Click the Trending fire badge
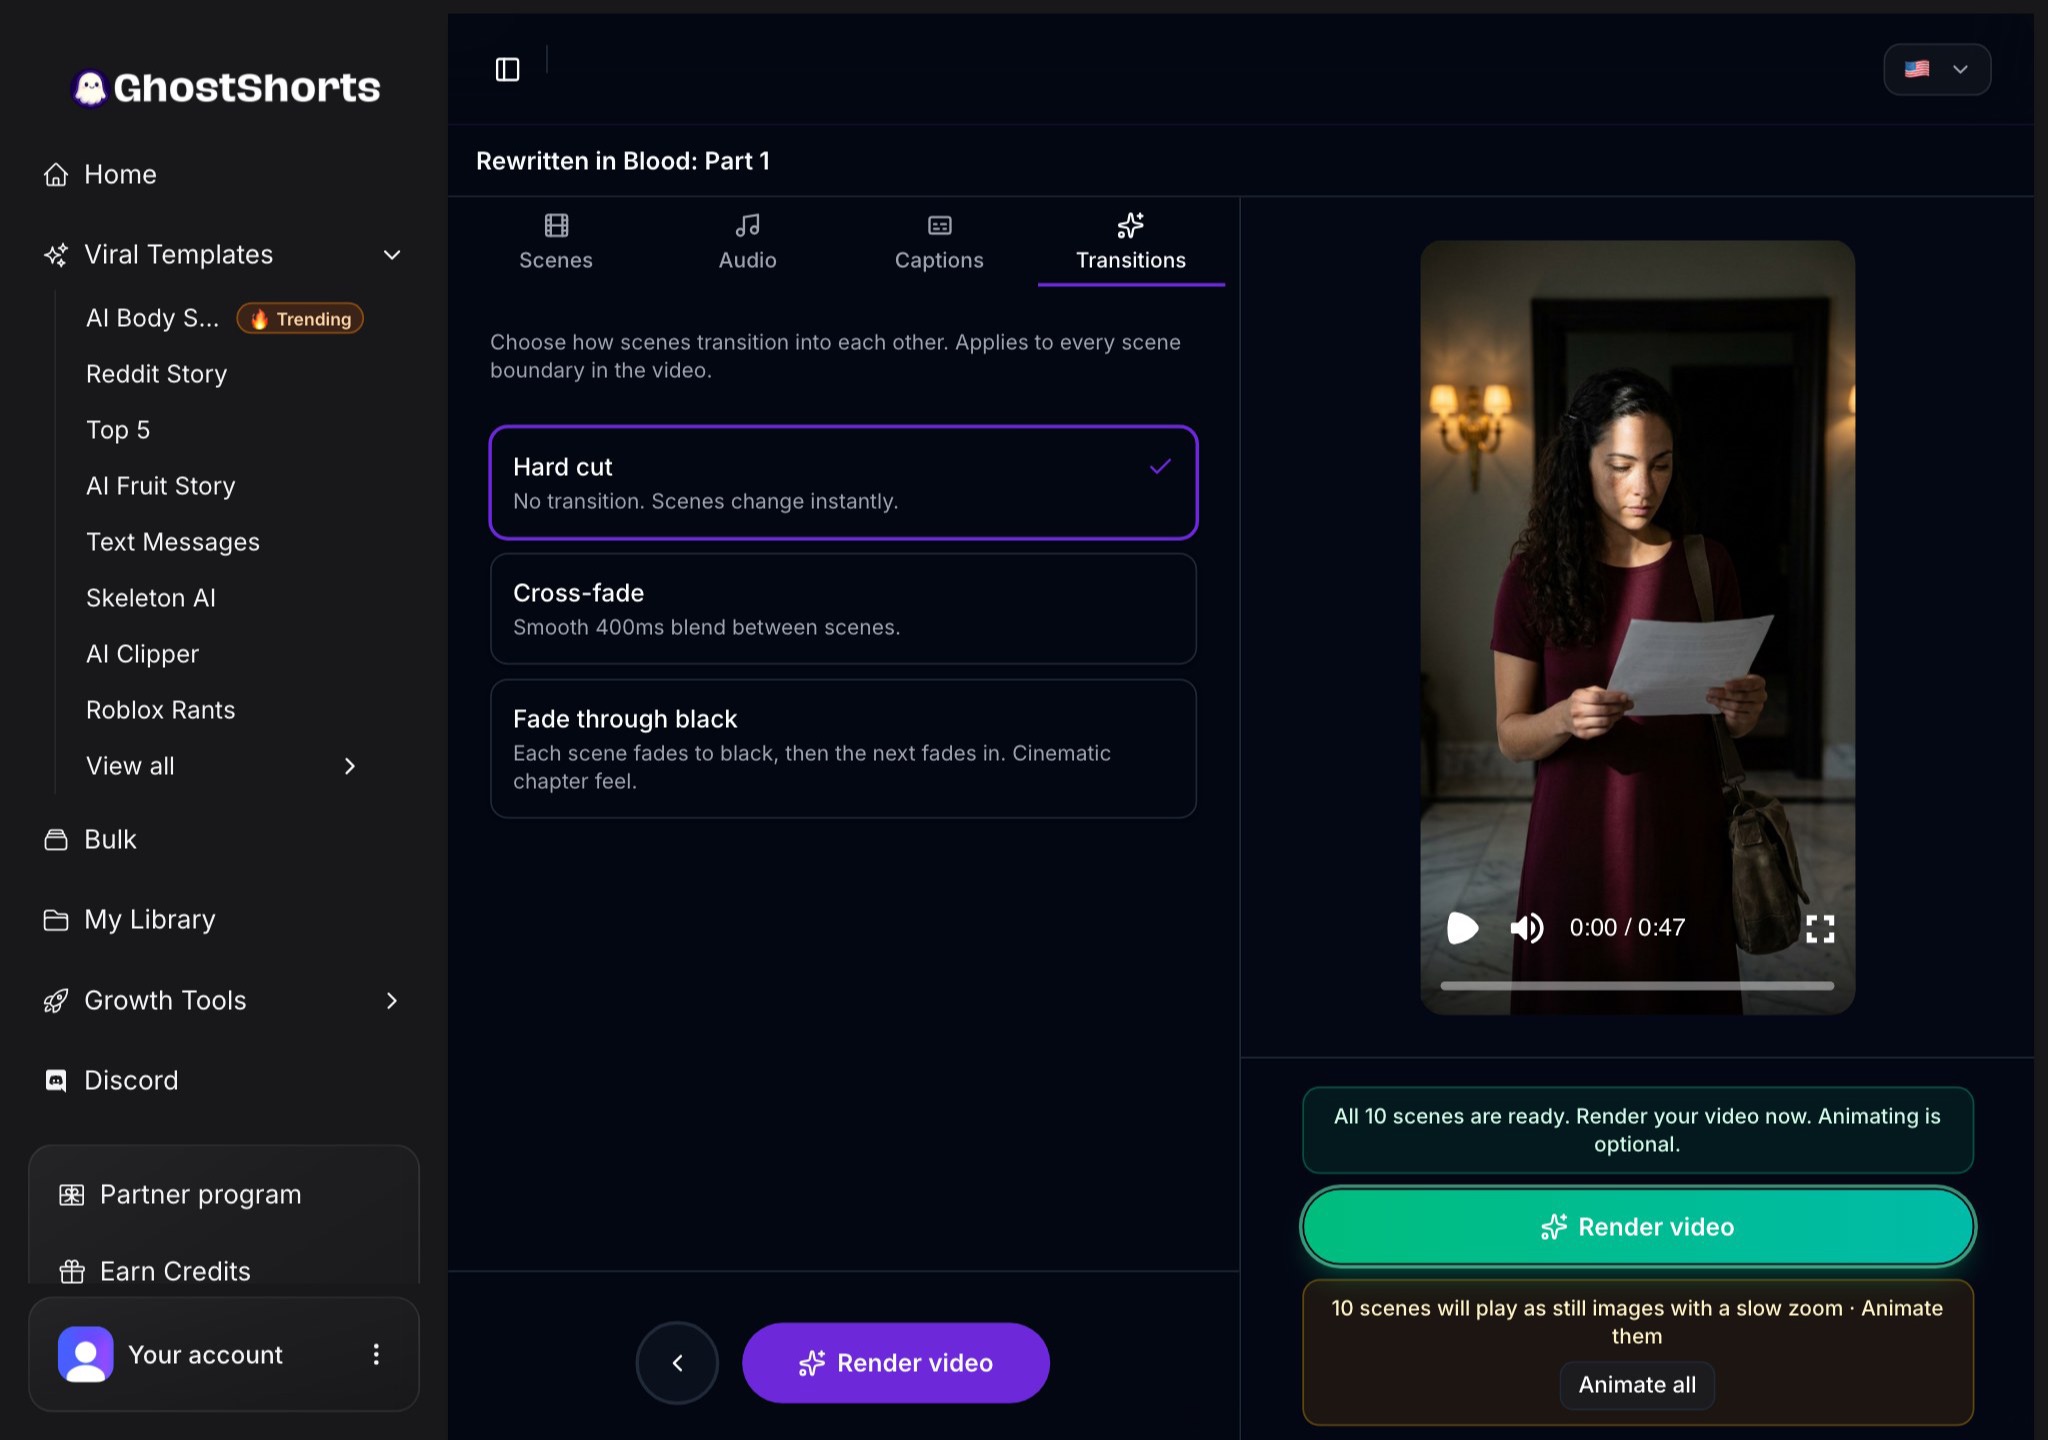 point(300,318)
